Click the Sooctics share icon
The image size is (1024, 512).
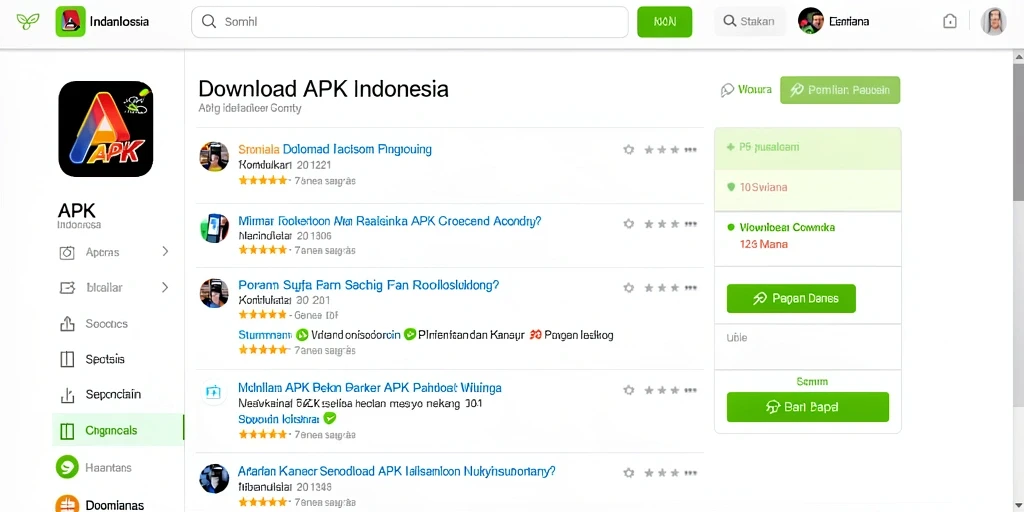[x=67, y=323]
